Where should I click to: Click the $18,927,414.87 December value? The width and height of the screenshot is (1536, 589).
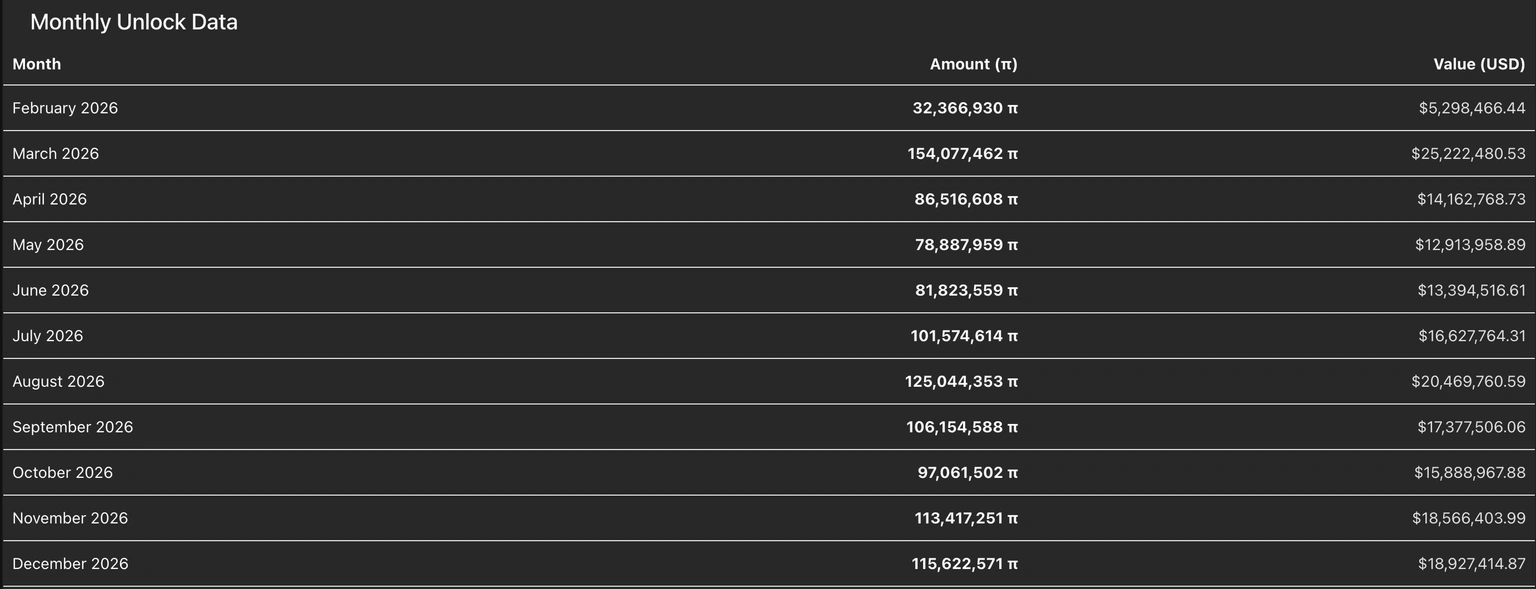coord(1471,563)
